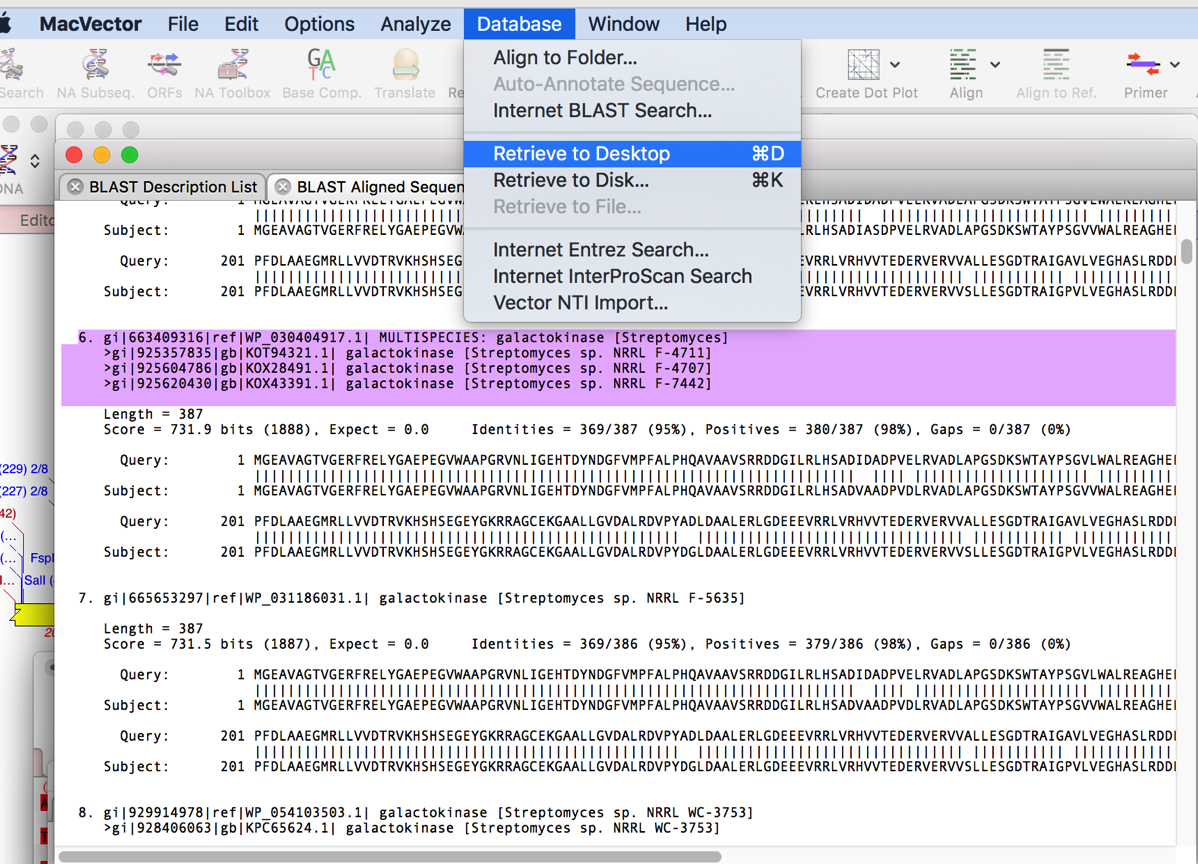Viewport: 1198px width, 864px height.
Task: Select Internet BLAST Search menu item
Action: 602,111
